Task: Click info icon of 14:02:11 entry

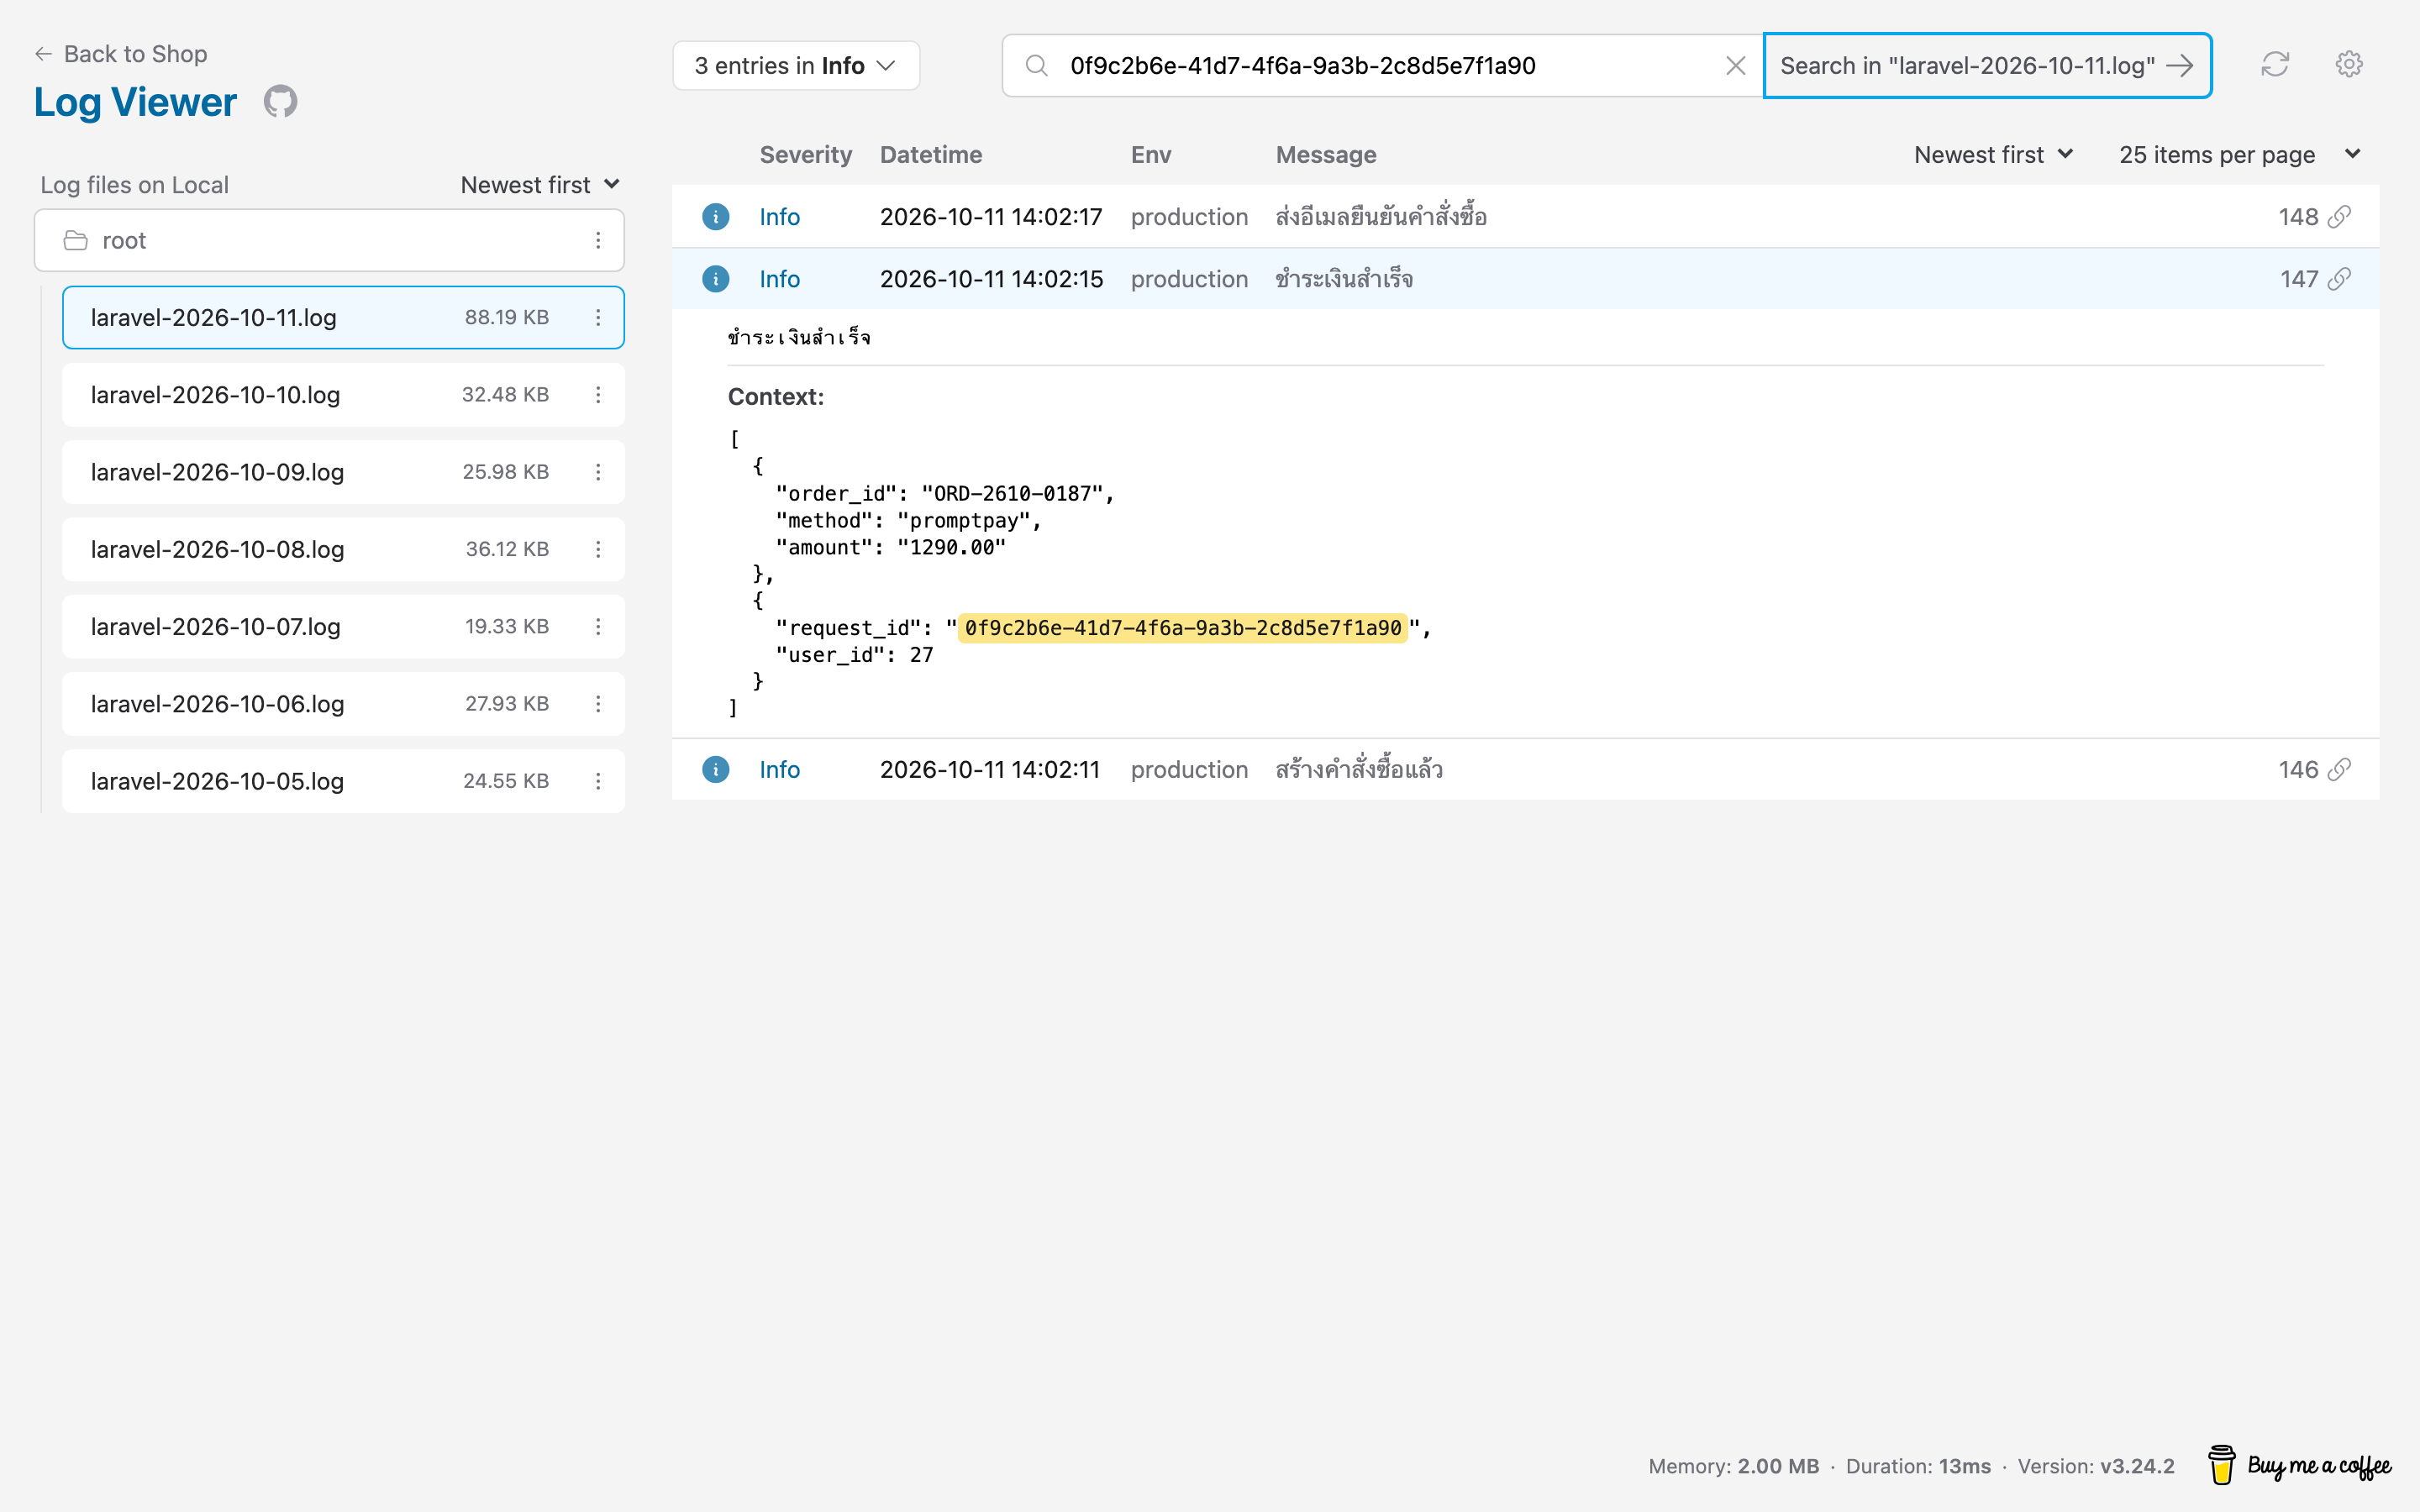Action: pyautogui.click(x=715, y=769)
